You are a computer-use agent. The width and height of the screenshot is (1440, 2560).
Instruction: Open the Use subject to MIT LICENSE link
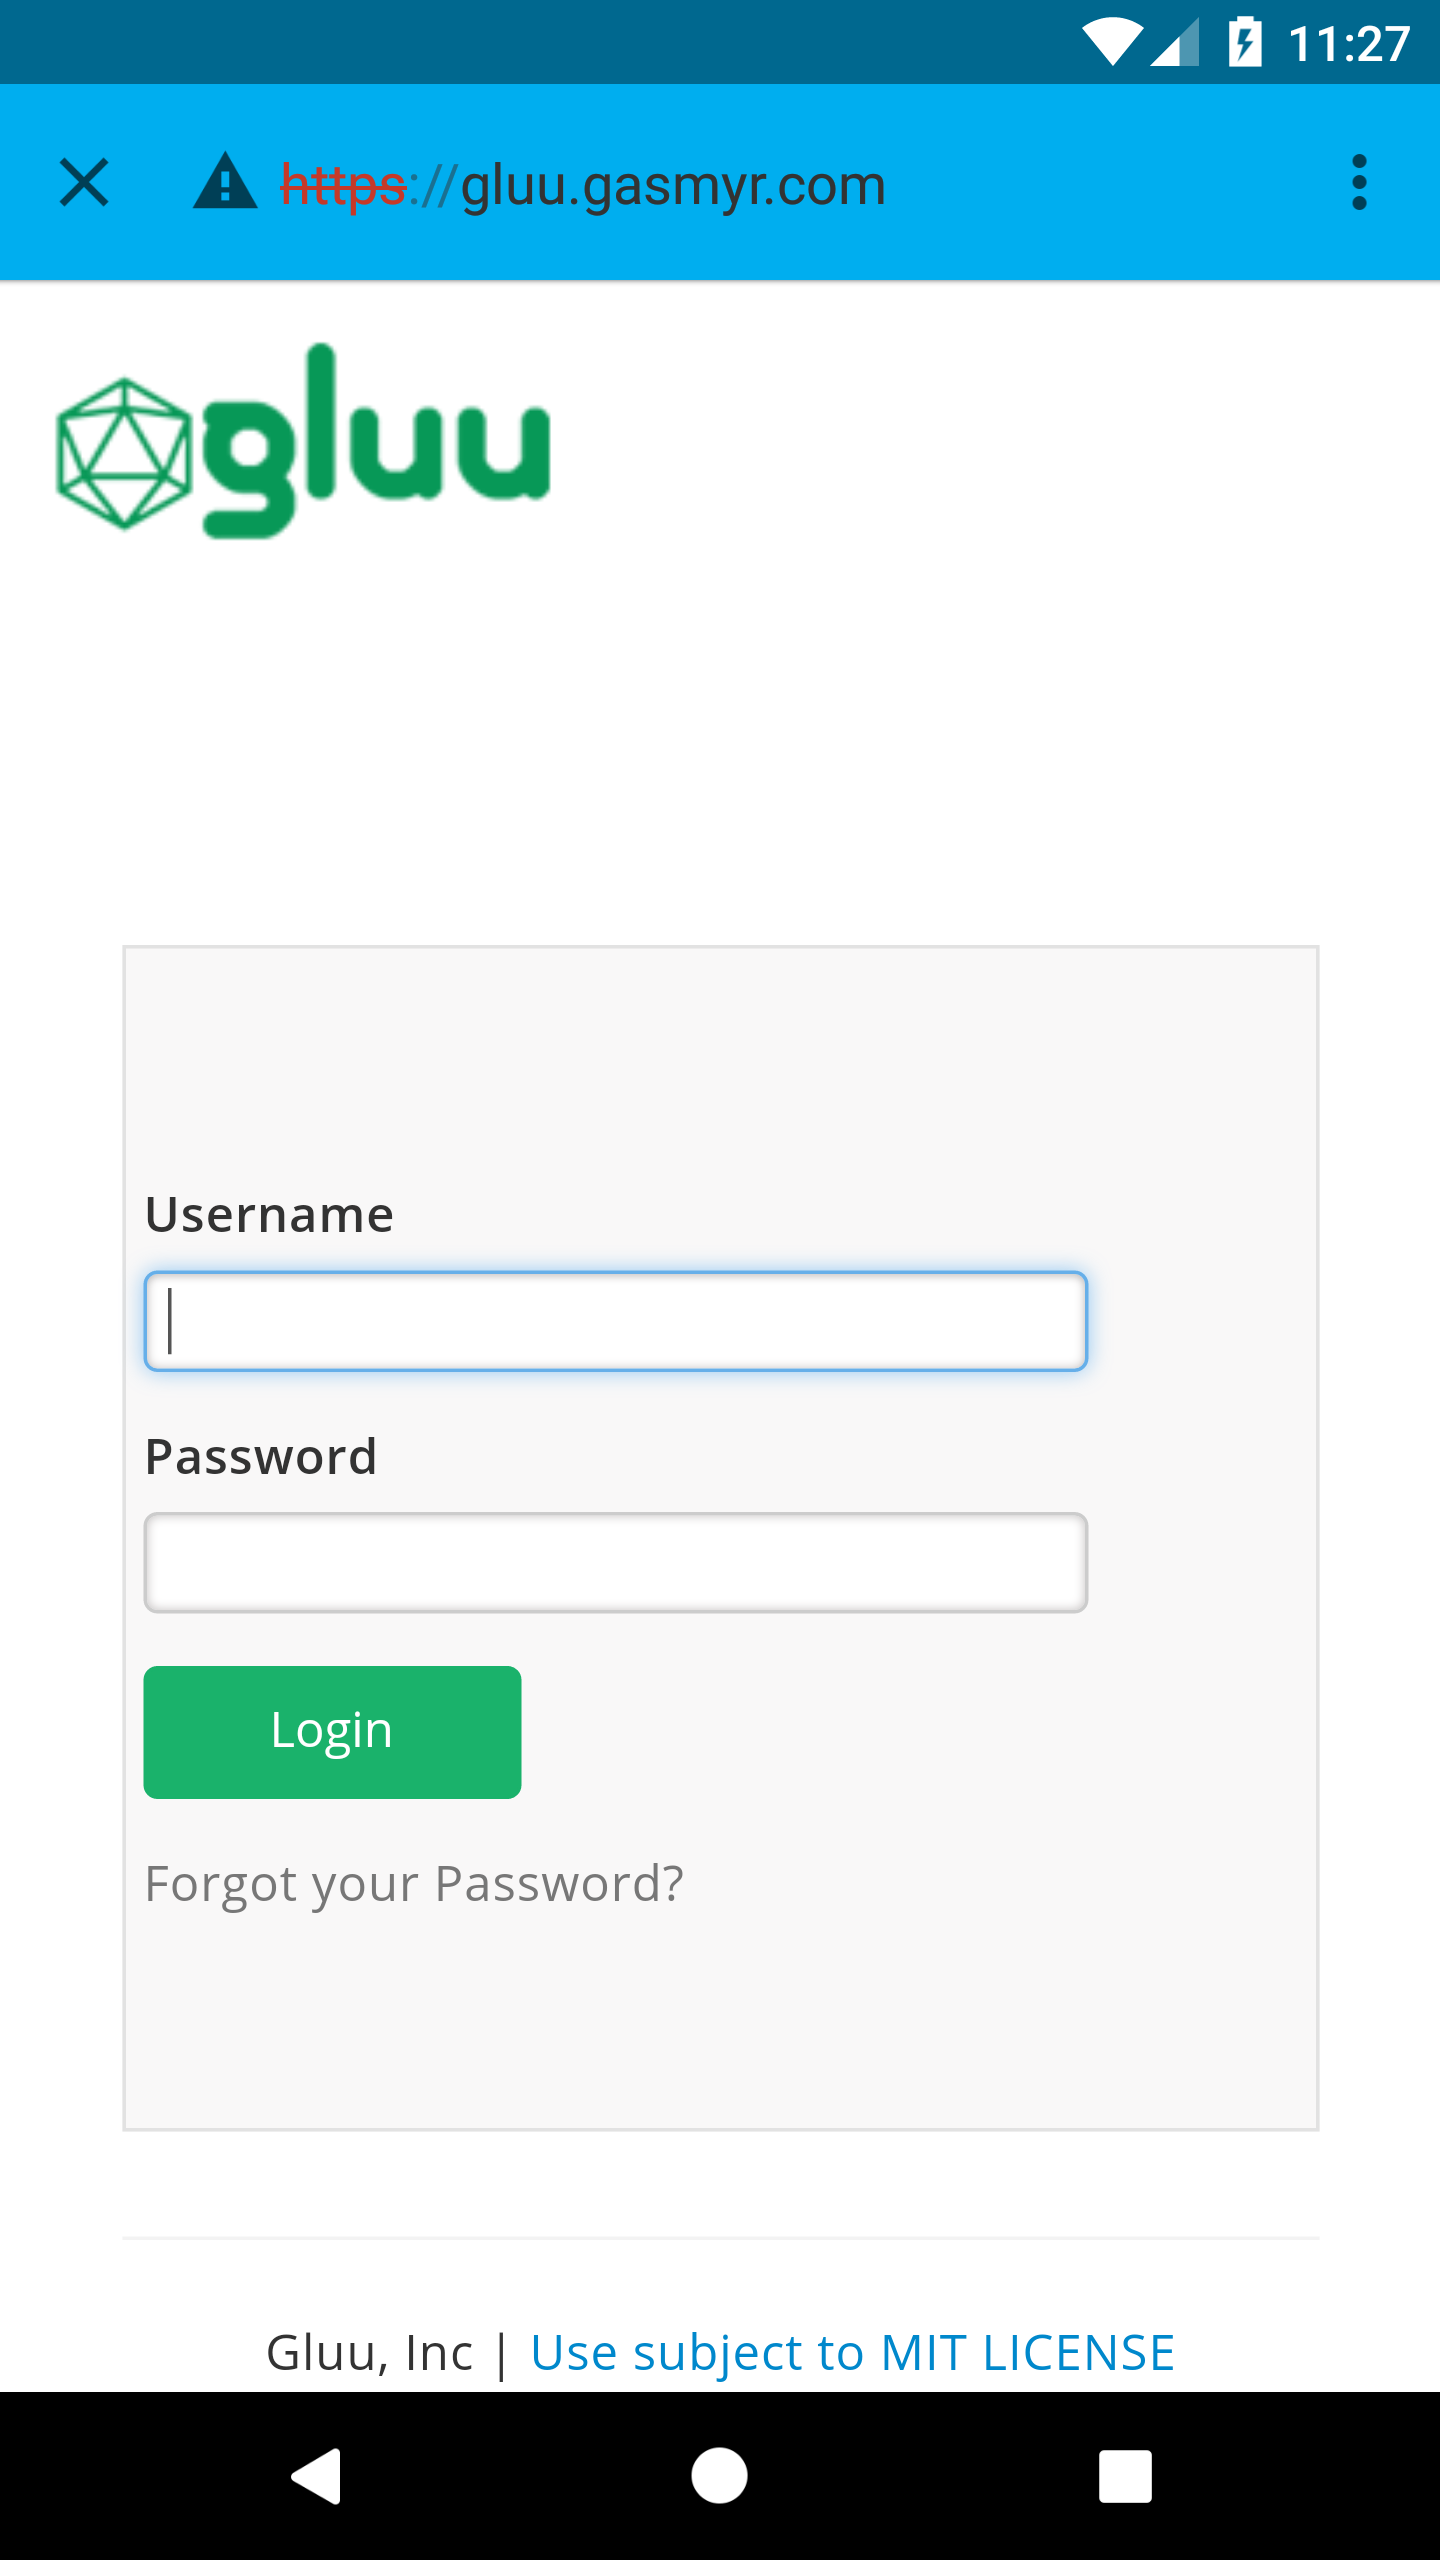point(852,2352)
